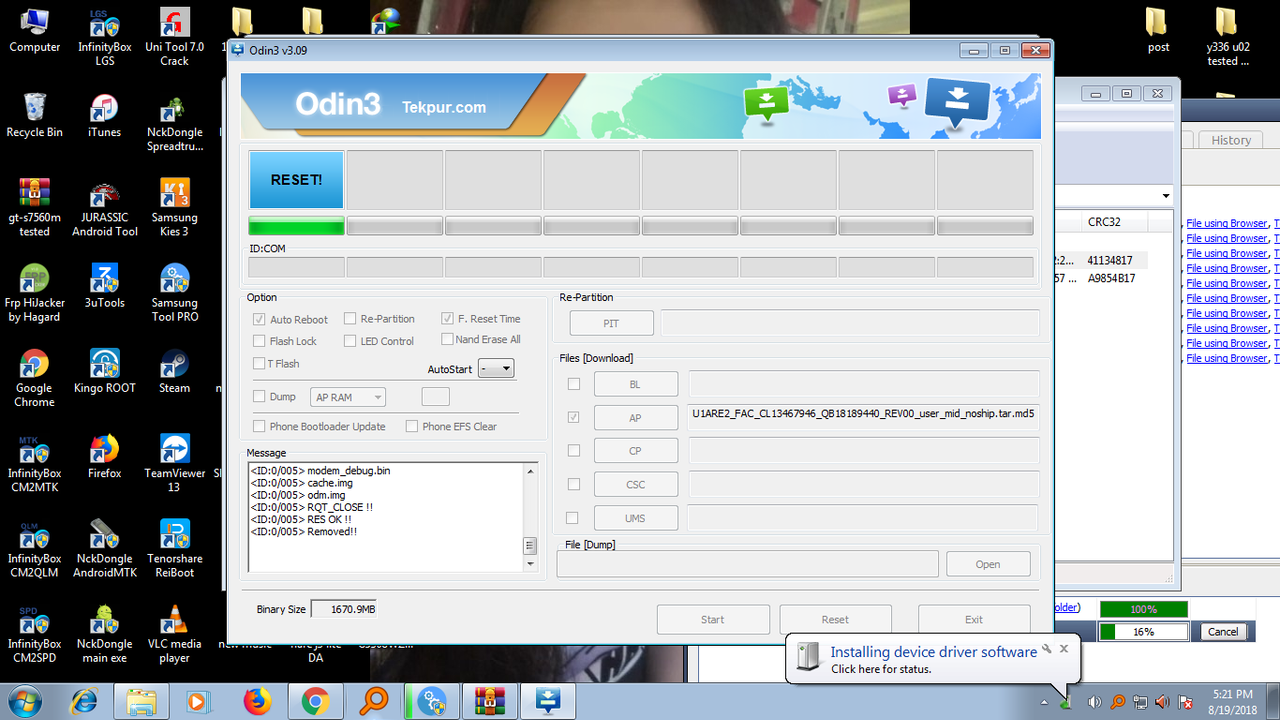The width and height of the screenshot is (1280, 720).
Task: Click the Odin taskbar icon
Action: [x=549, y=701]
